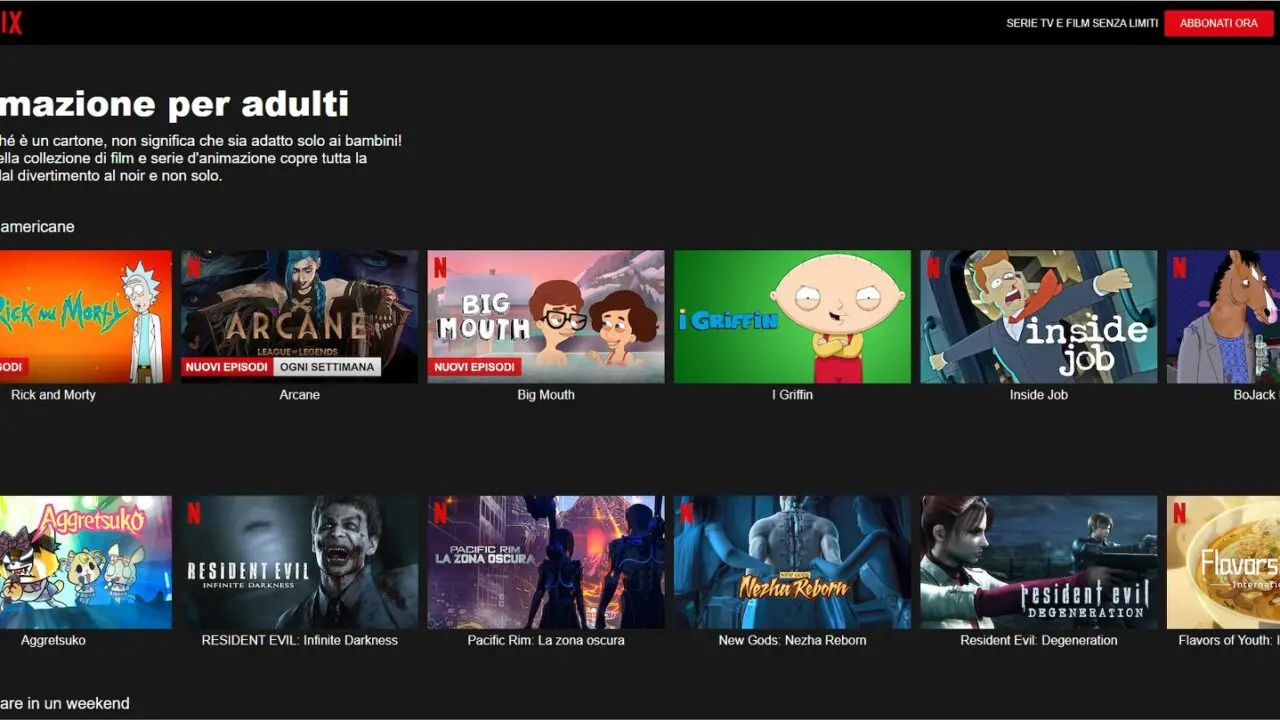Click the OGNI SETTIMANA badge on Arcane
Image resolution: width=1280 pixels, height=720 pixels.
click(x=327, y=367)
